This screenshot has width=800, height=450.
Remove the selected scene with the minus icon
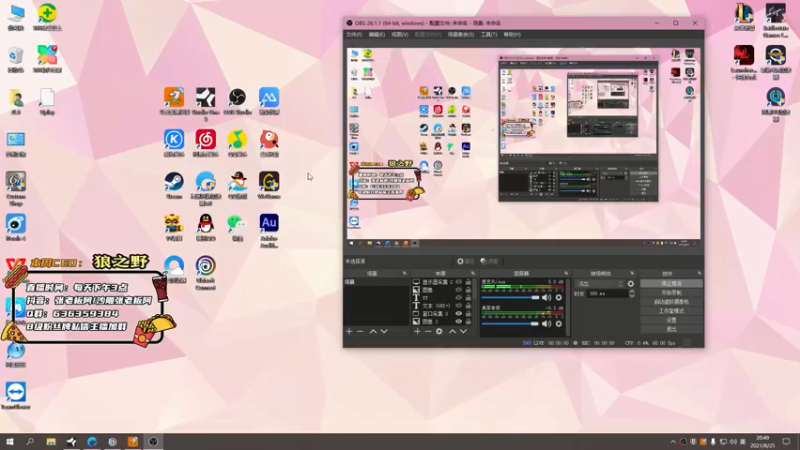pyautogui.click(x=360, y=332)
